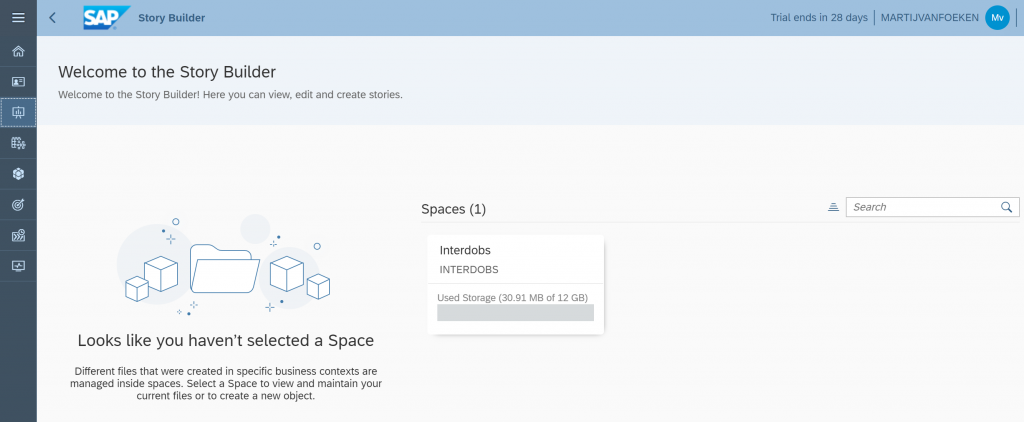The image size is (1024, 422).
Task: Click the magnifier search icon
Action: pyautogui.click(x=1006, y=207)
